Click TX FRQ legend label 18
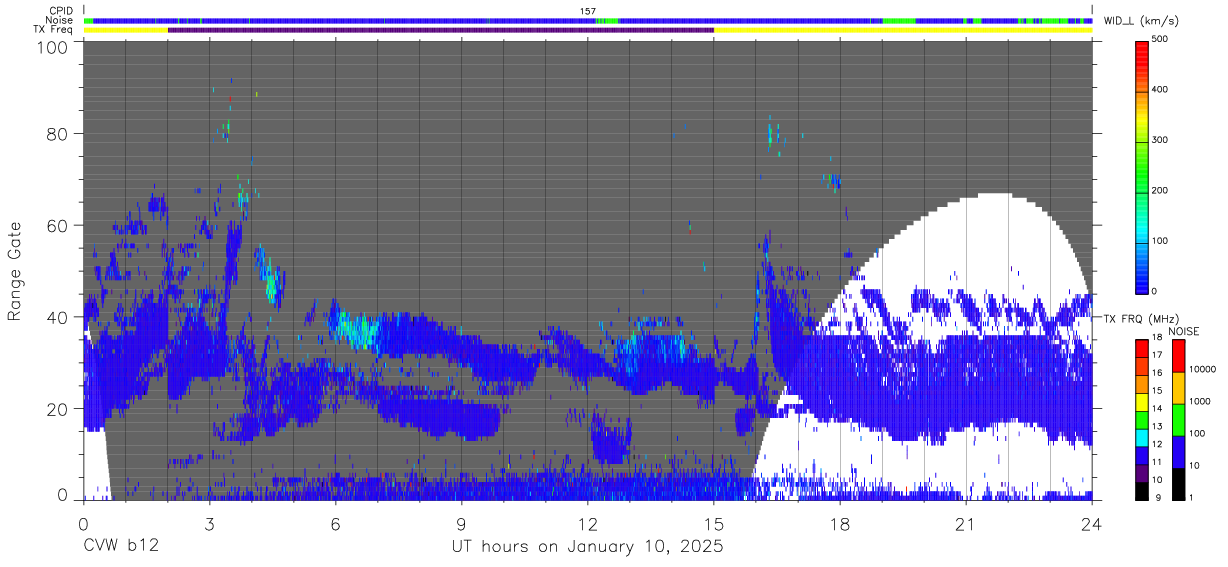The image size is (1228, 567). click(1156, 338)
